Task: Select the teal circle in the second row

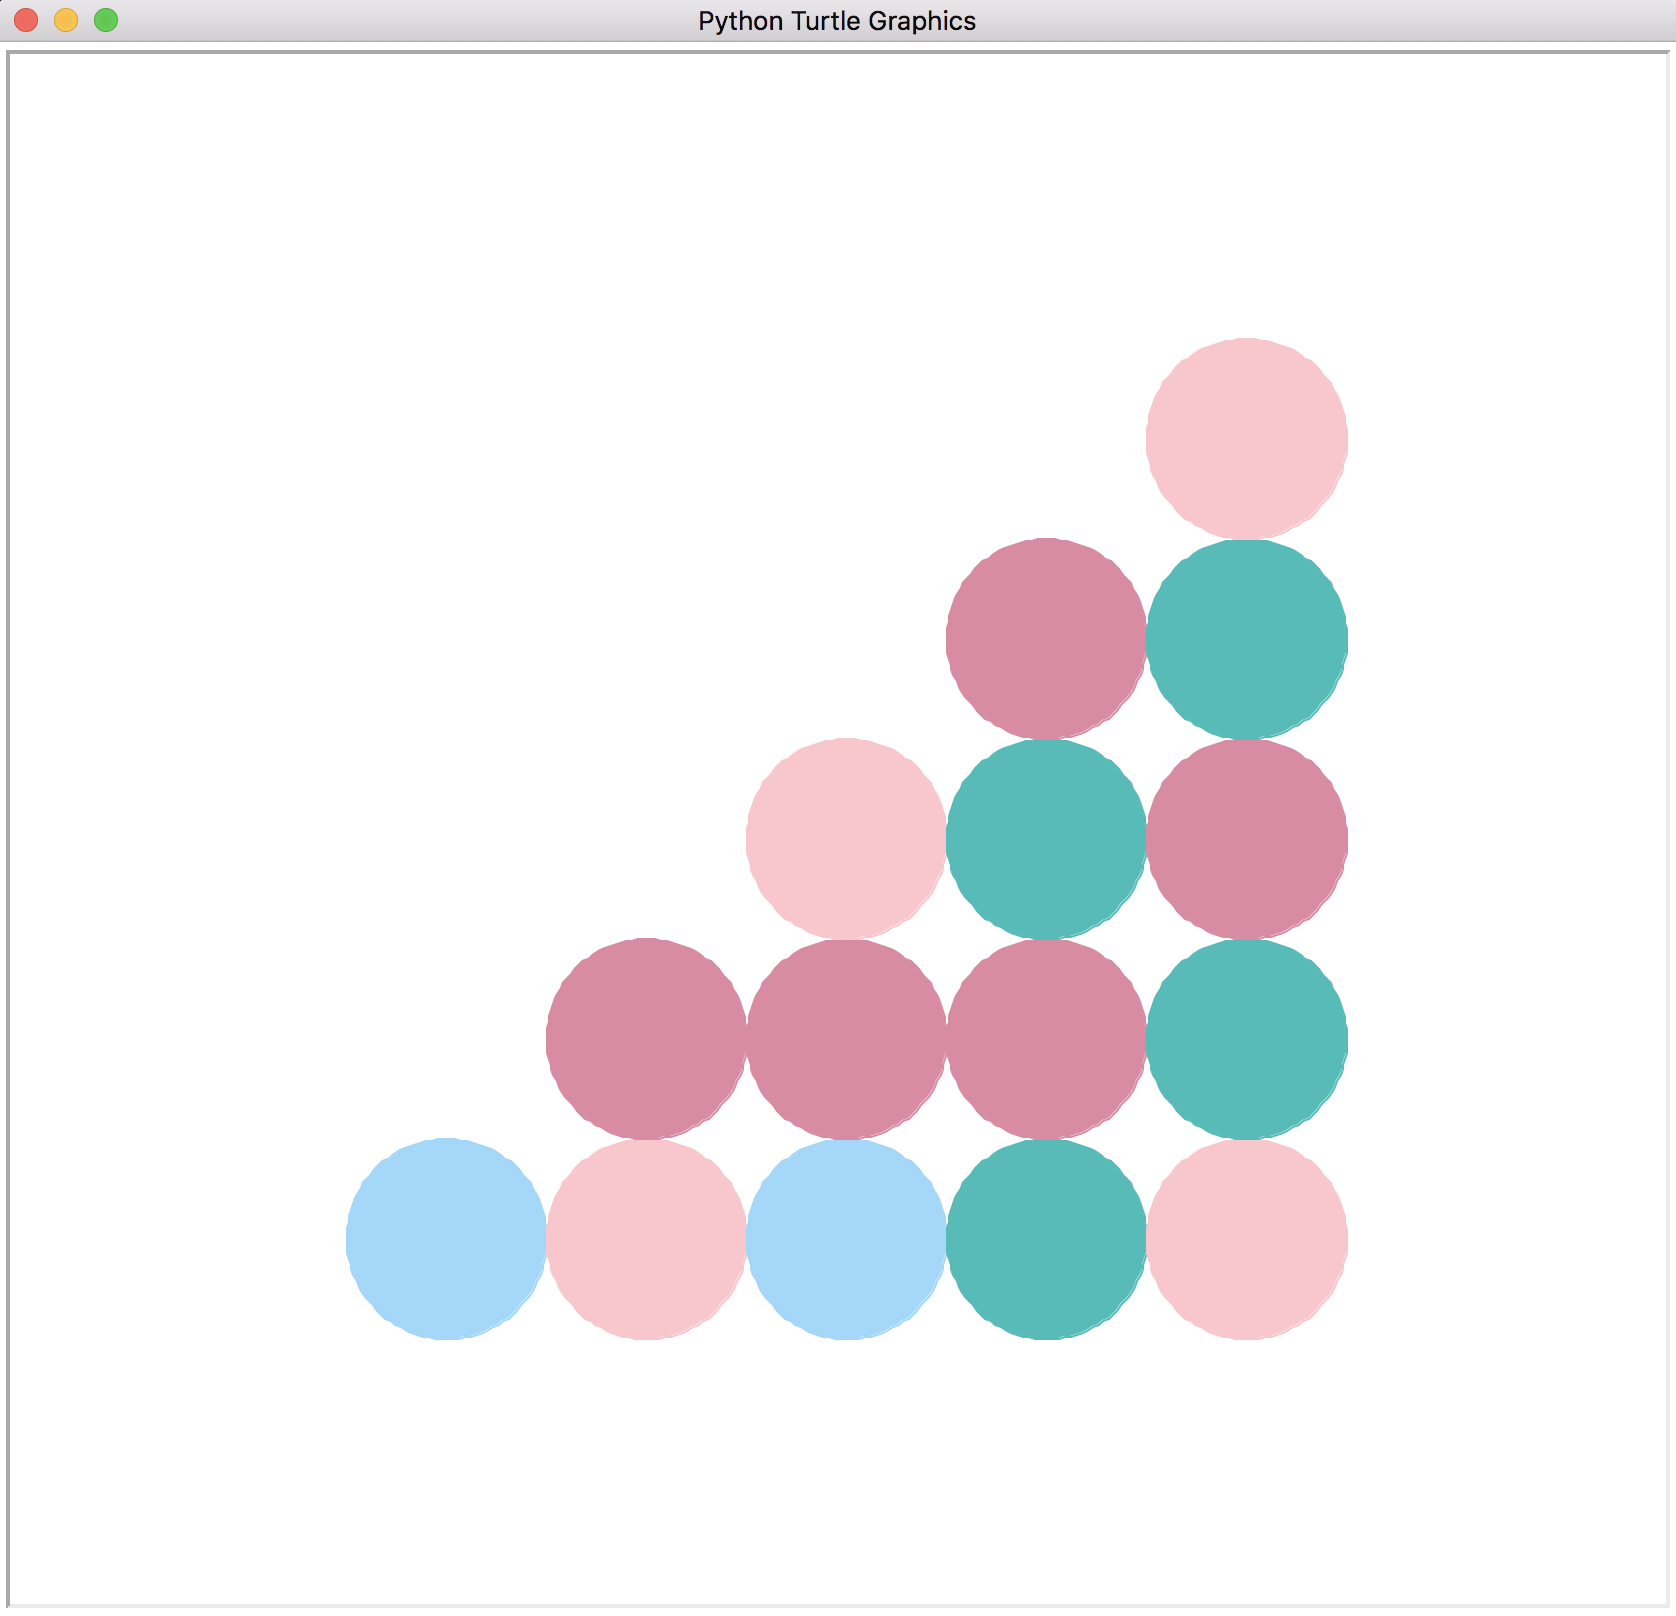Action: tap(1247, 638)
